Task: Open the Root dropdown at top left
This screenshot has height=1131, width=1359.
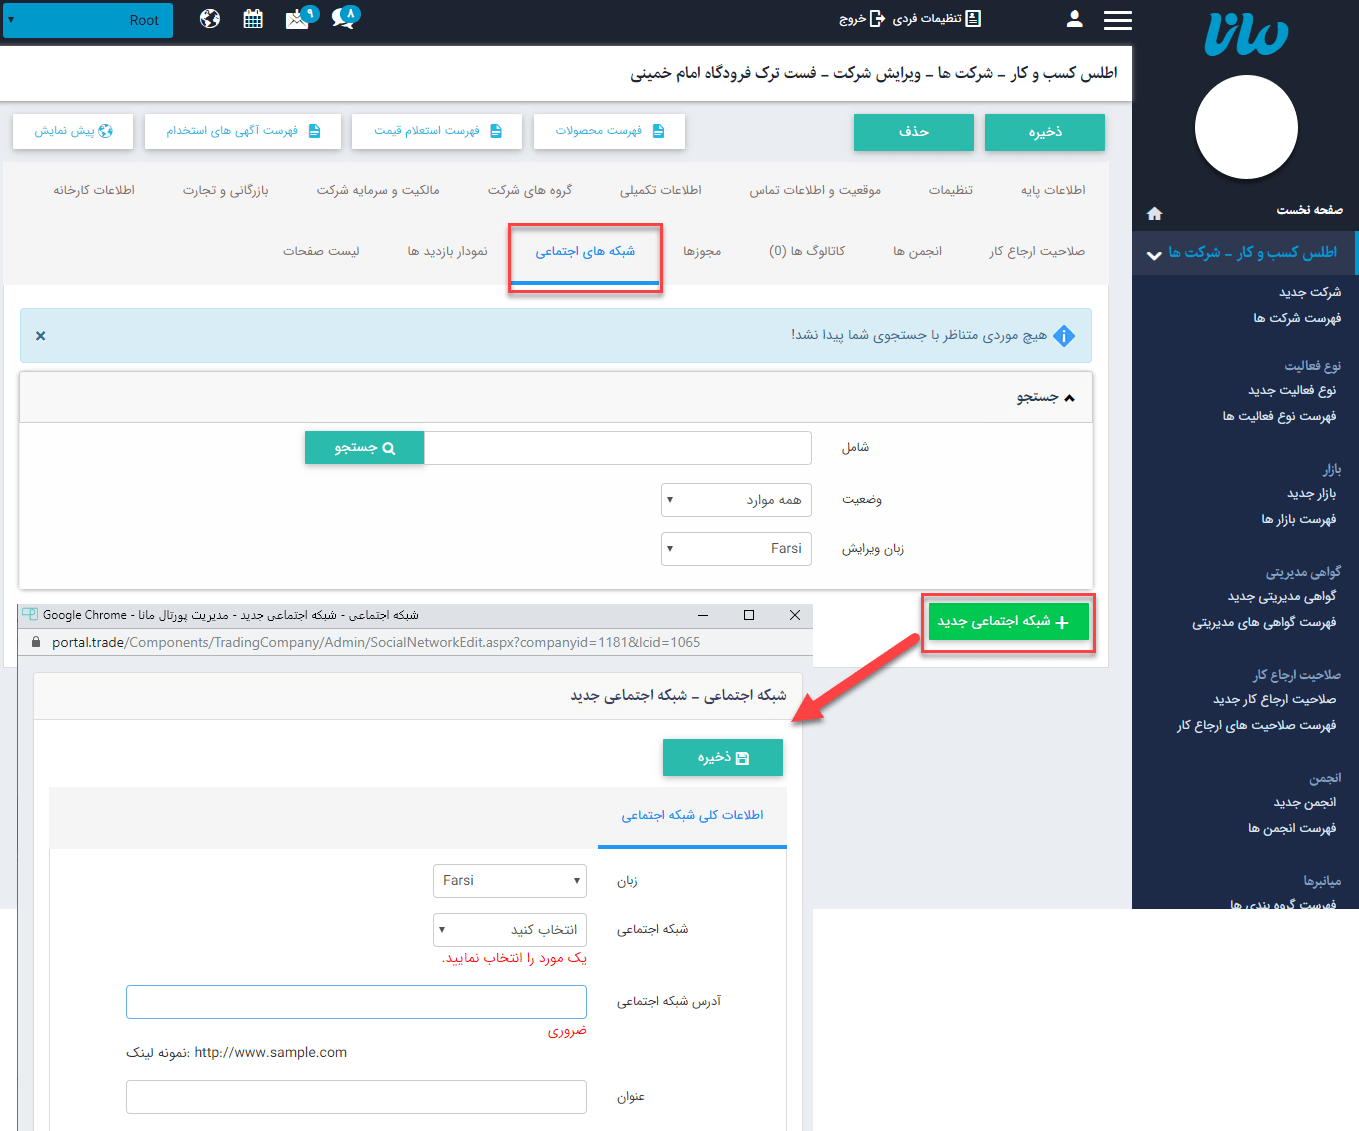Action: [88, 20]
